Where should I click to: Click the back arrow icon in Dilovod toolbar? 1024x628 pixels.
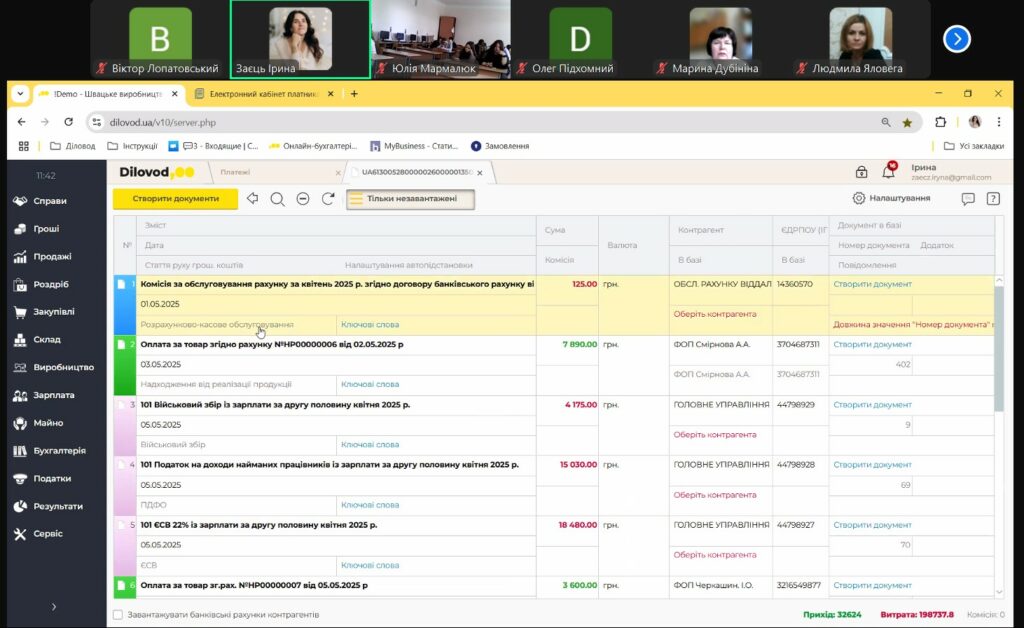tap(252, 198)
